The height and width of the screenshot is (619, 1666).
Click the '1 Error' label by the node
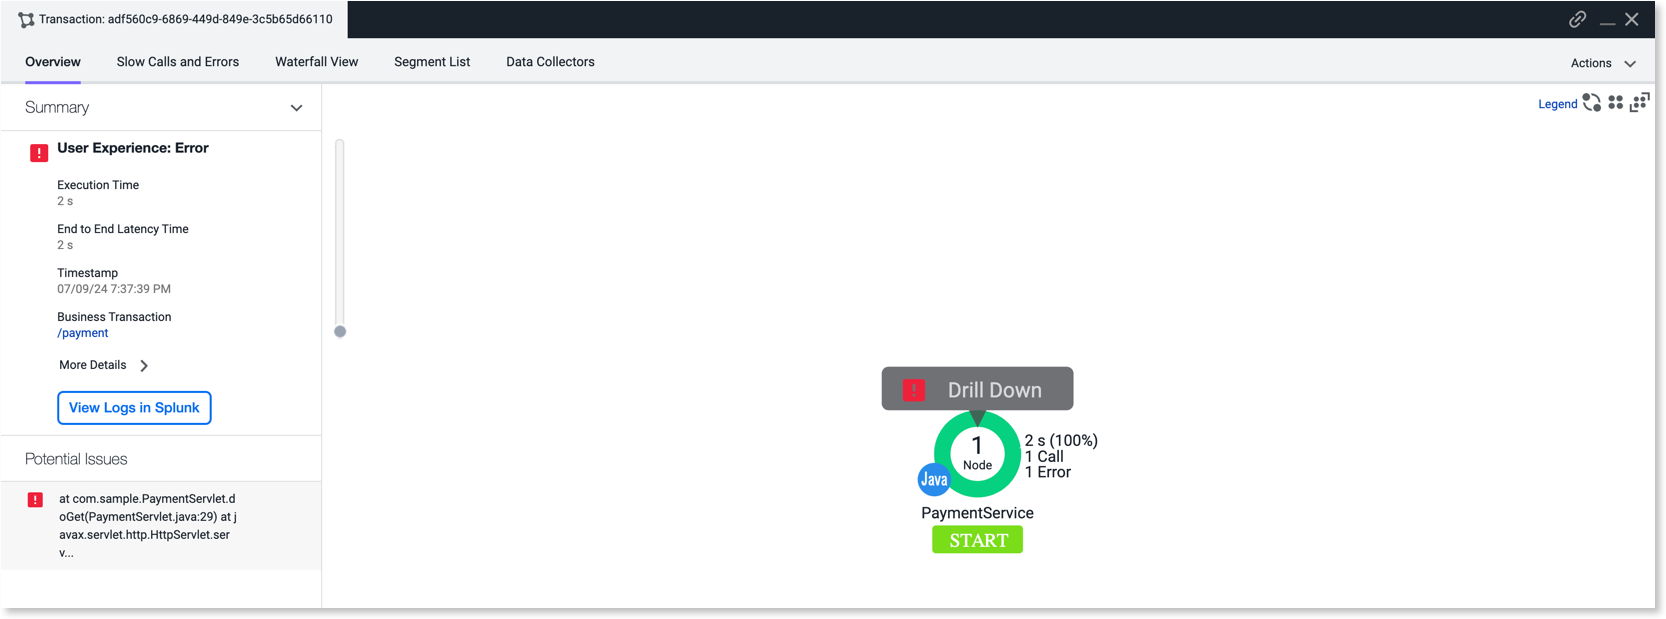[1047, 472]
